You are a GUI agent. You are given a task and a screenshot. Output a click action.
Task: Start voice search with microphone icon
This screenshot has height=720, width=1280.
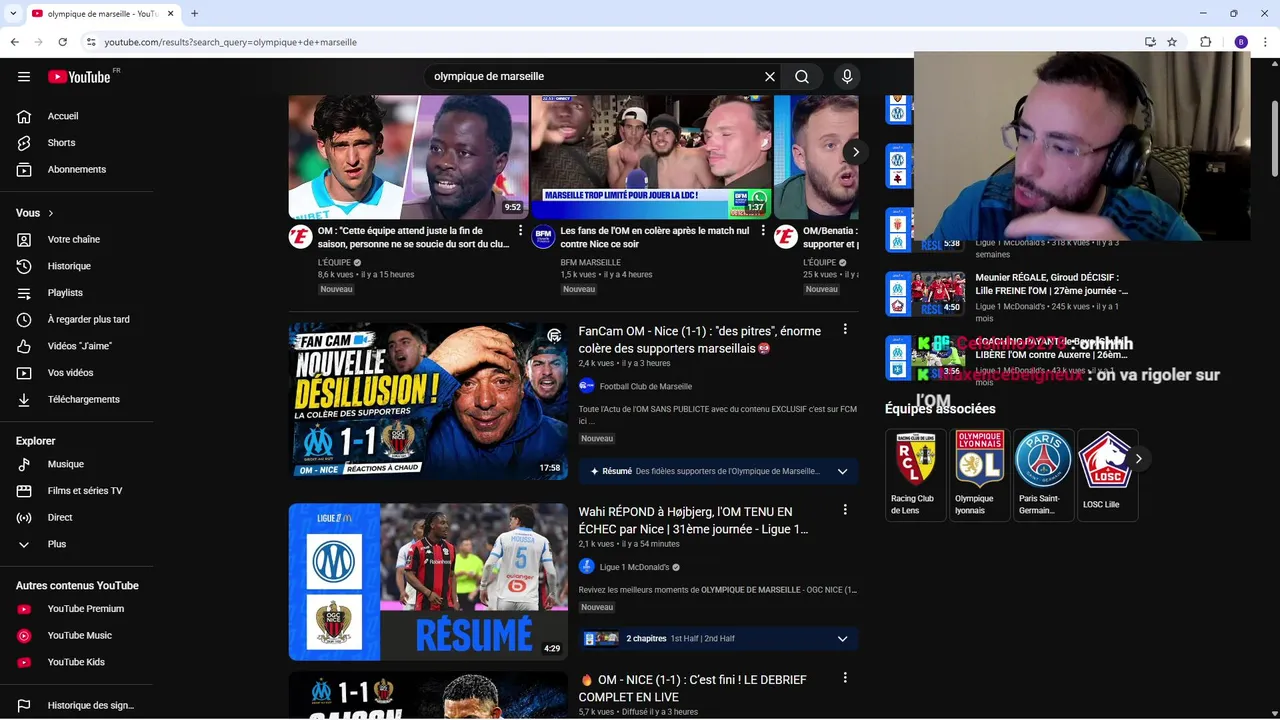pyautogui.click(x=847, y=77)
